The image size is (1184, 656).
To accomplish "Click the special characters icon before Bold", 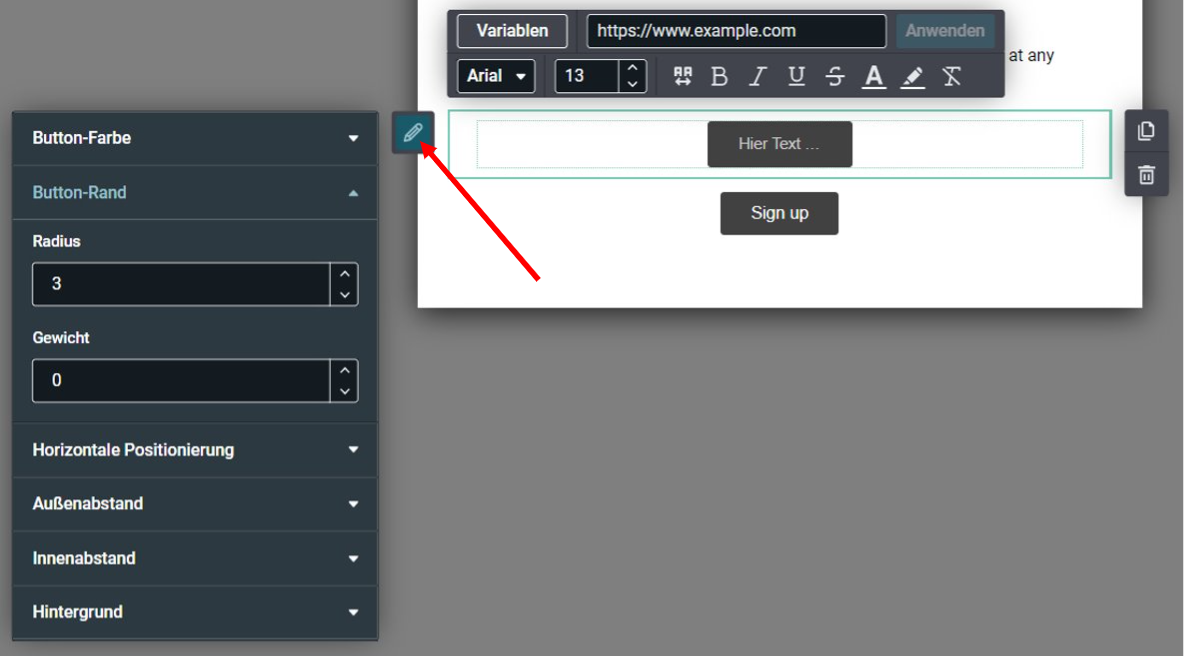I will click(x=683, y=76).
